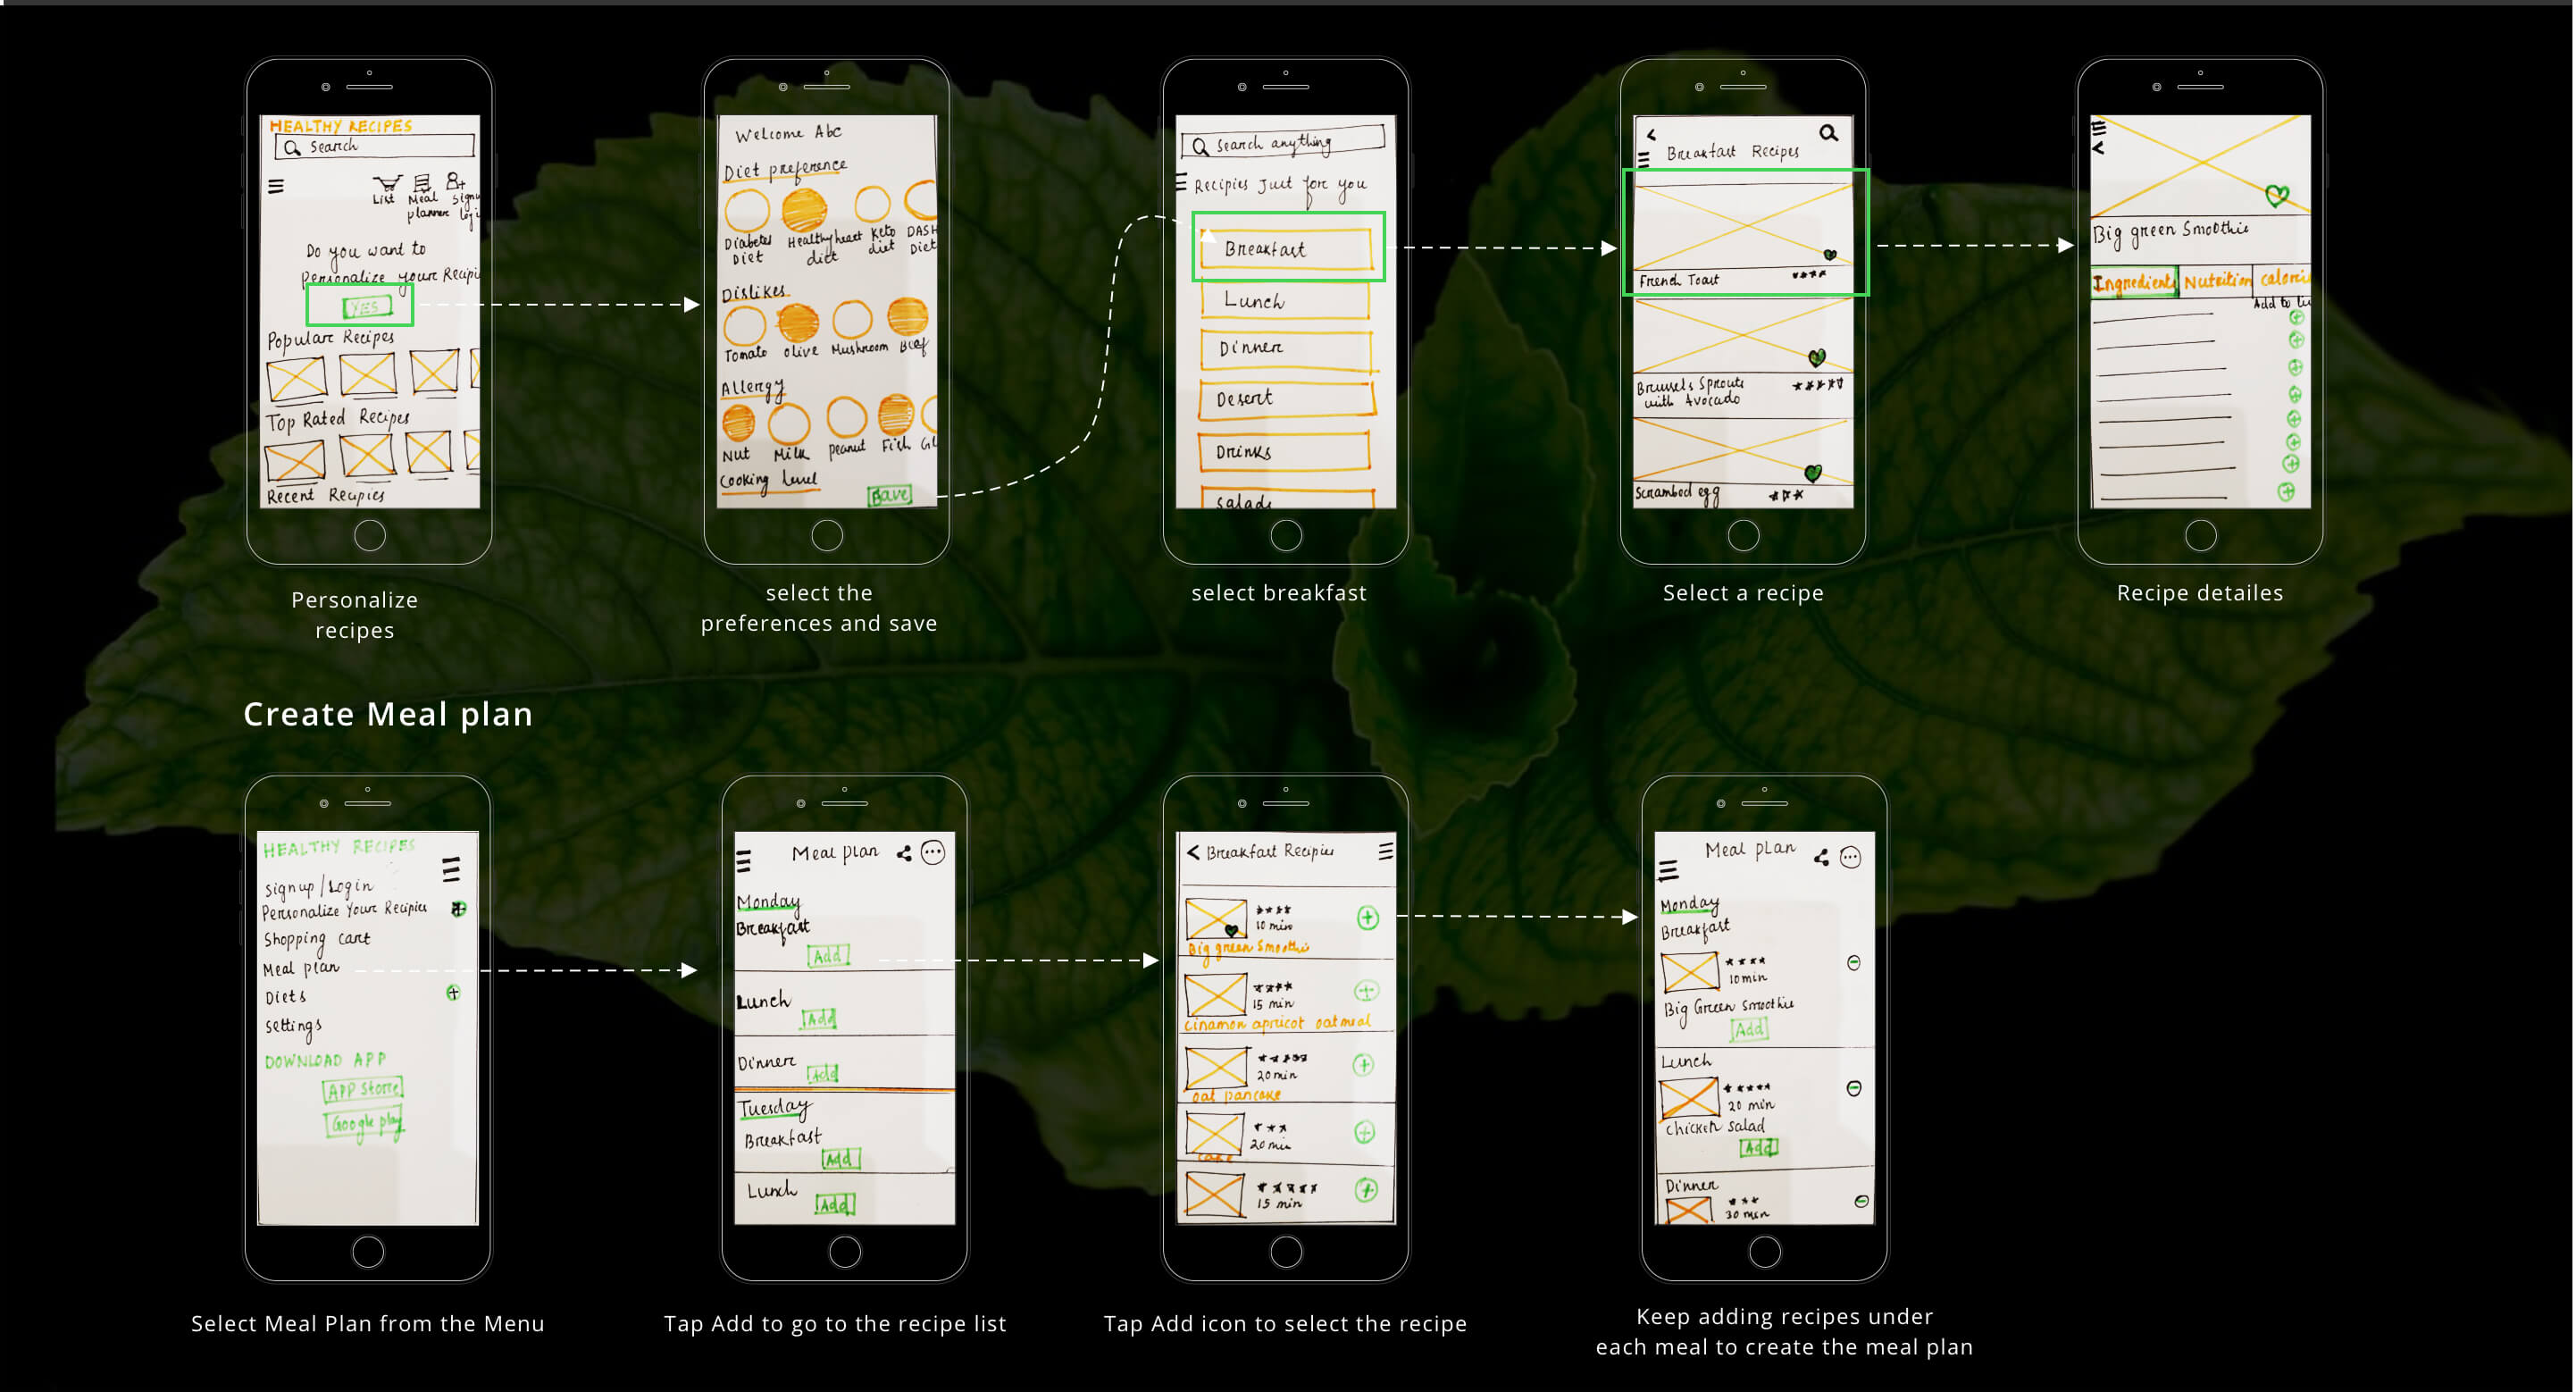The width and height of the screenshot is (2576, 1392).
Task: Select the filled orange Healthy heart diet circle
Action: [804, 211]
